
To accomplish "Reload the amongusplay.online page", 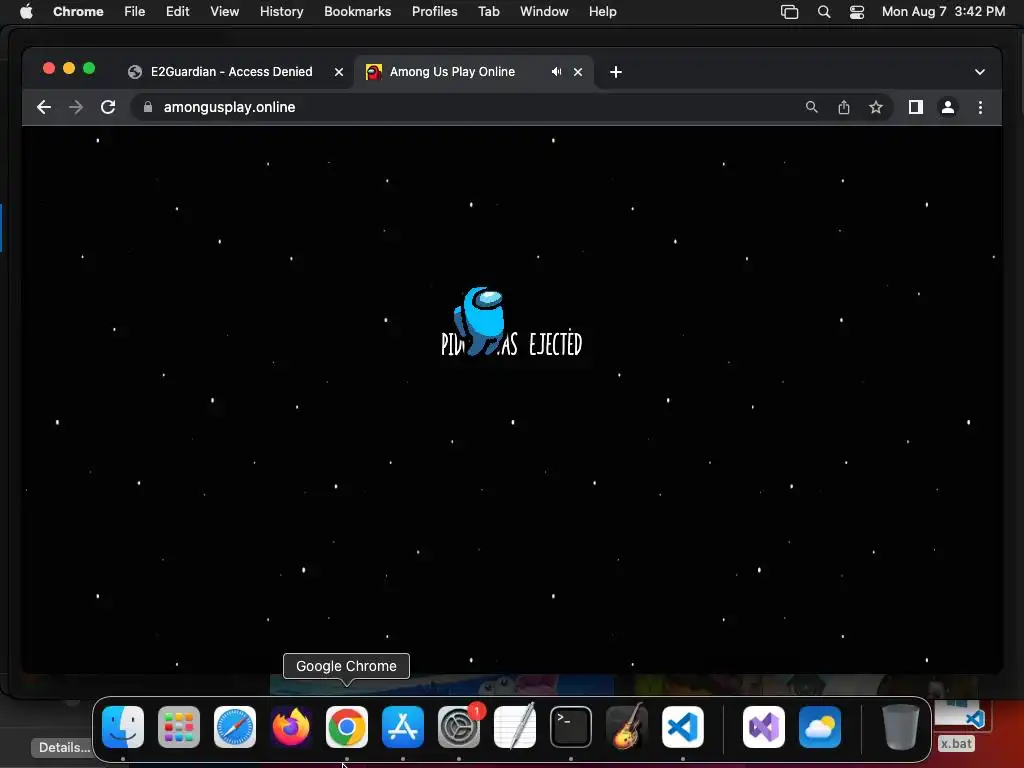I will (x=108, y=107).
